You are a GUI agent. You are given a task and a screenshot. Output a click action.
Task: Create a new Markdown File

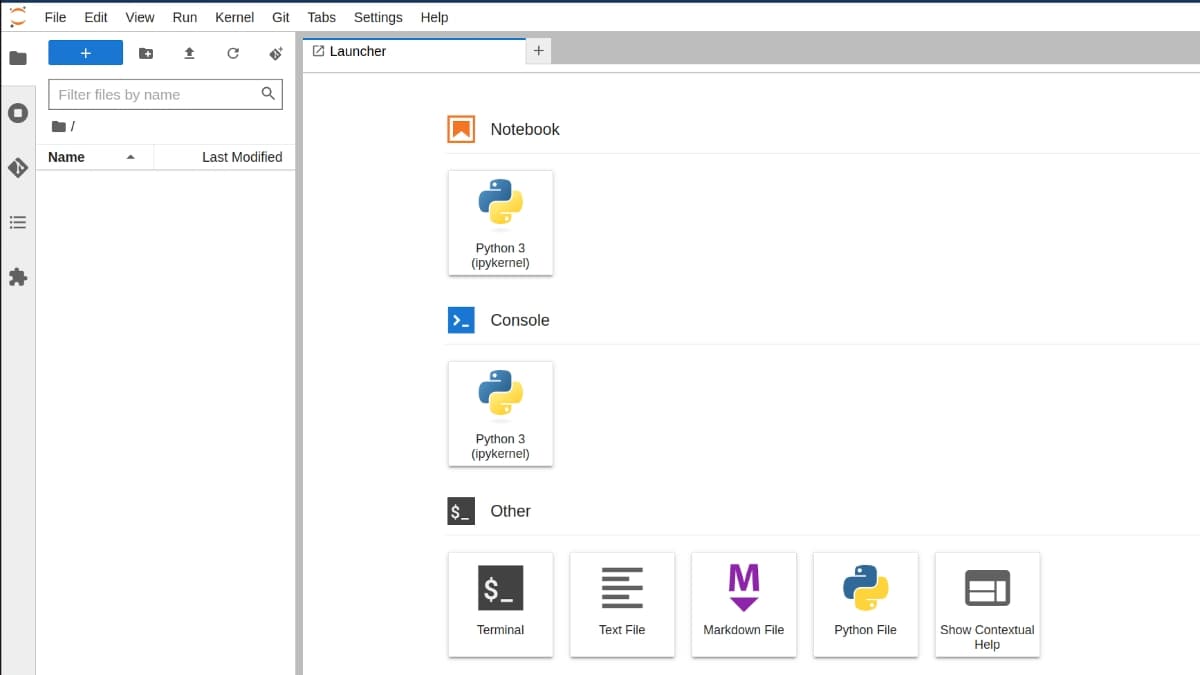(x=743, y=604)
